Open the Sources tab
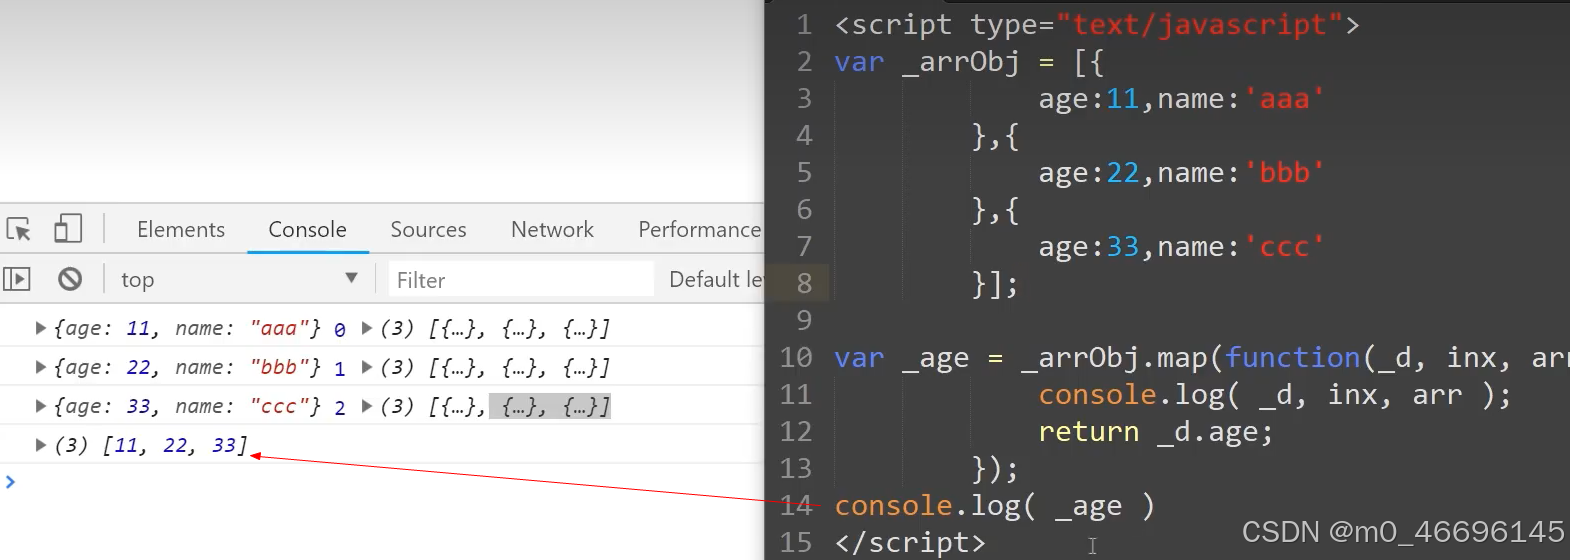 click(428, 229)
